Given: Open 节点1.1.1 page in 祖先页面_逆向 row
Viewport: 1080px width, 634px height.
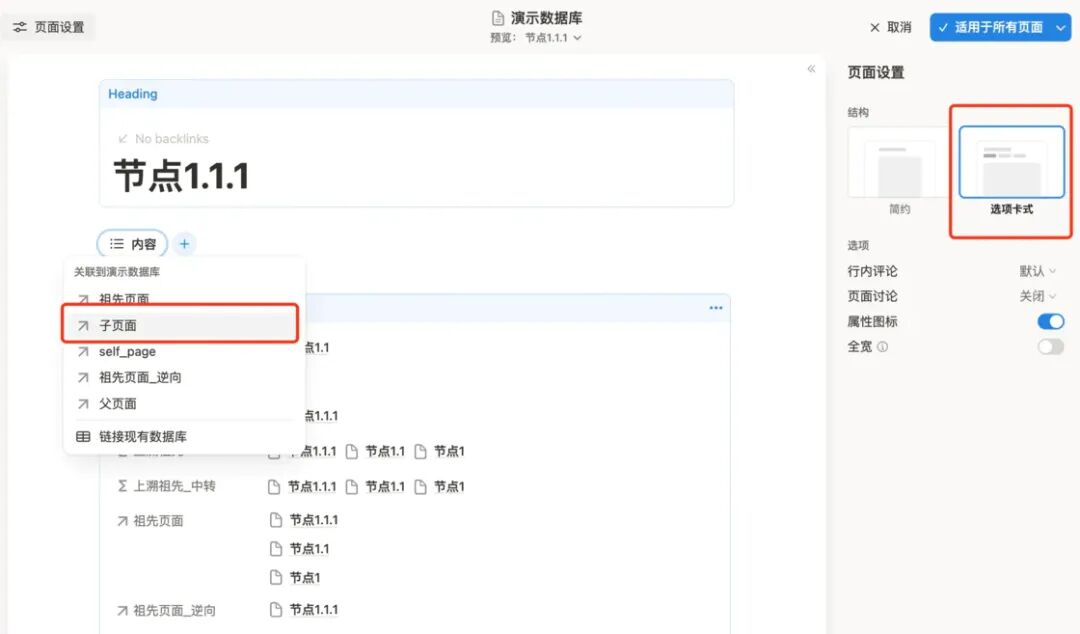Looking at the screenshot, I should tap(304, 609).
